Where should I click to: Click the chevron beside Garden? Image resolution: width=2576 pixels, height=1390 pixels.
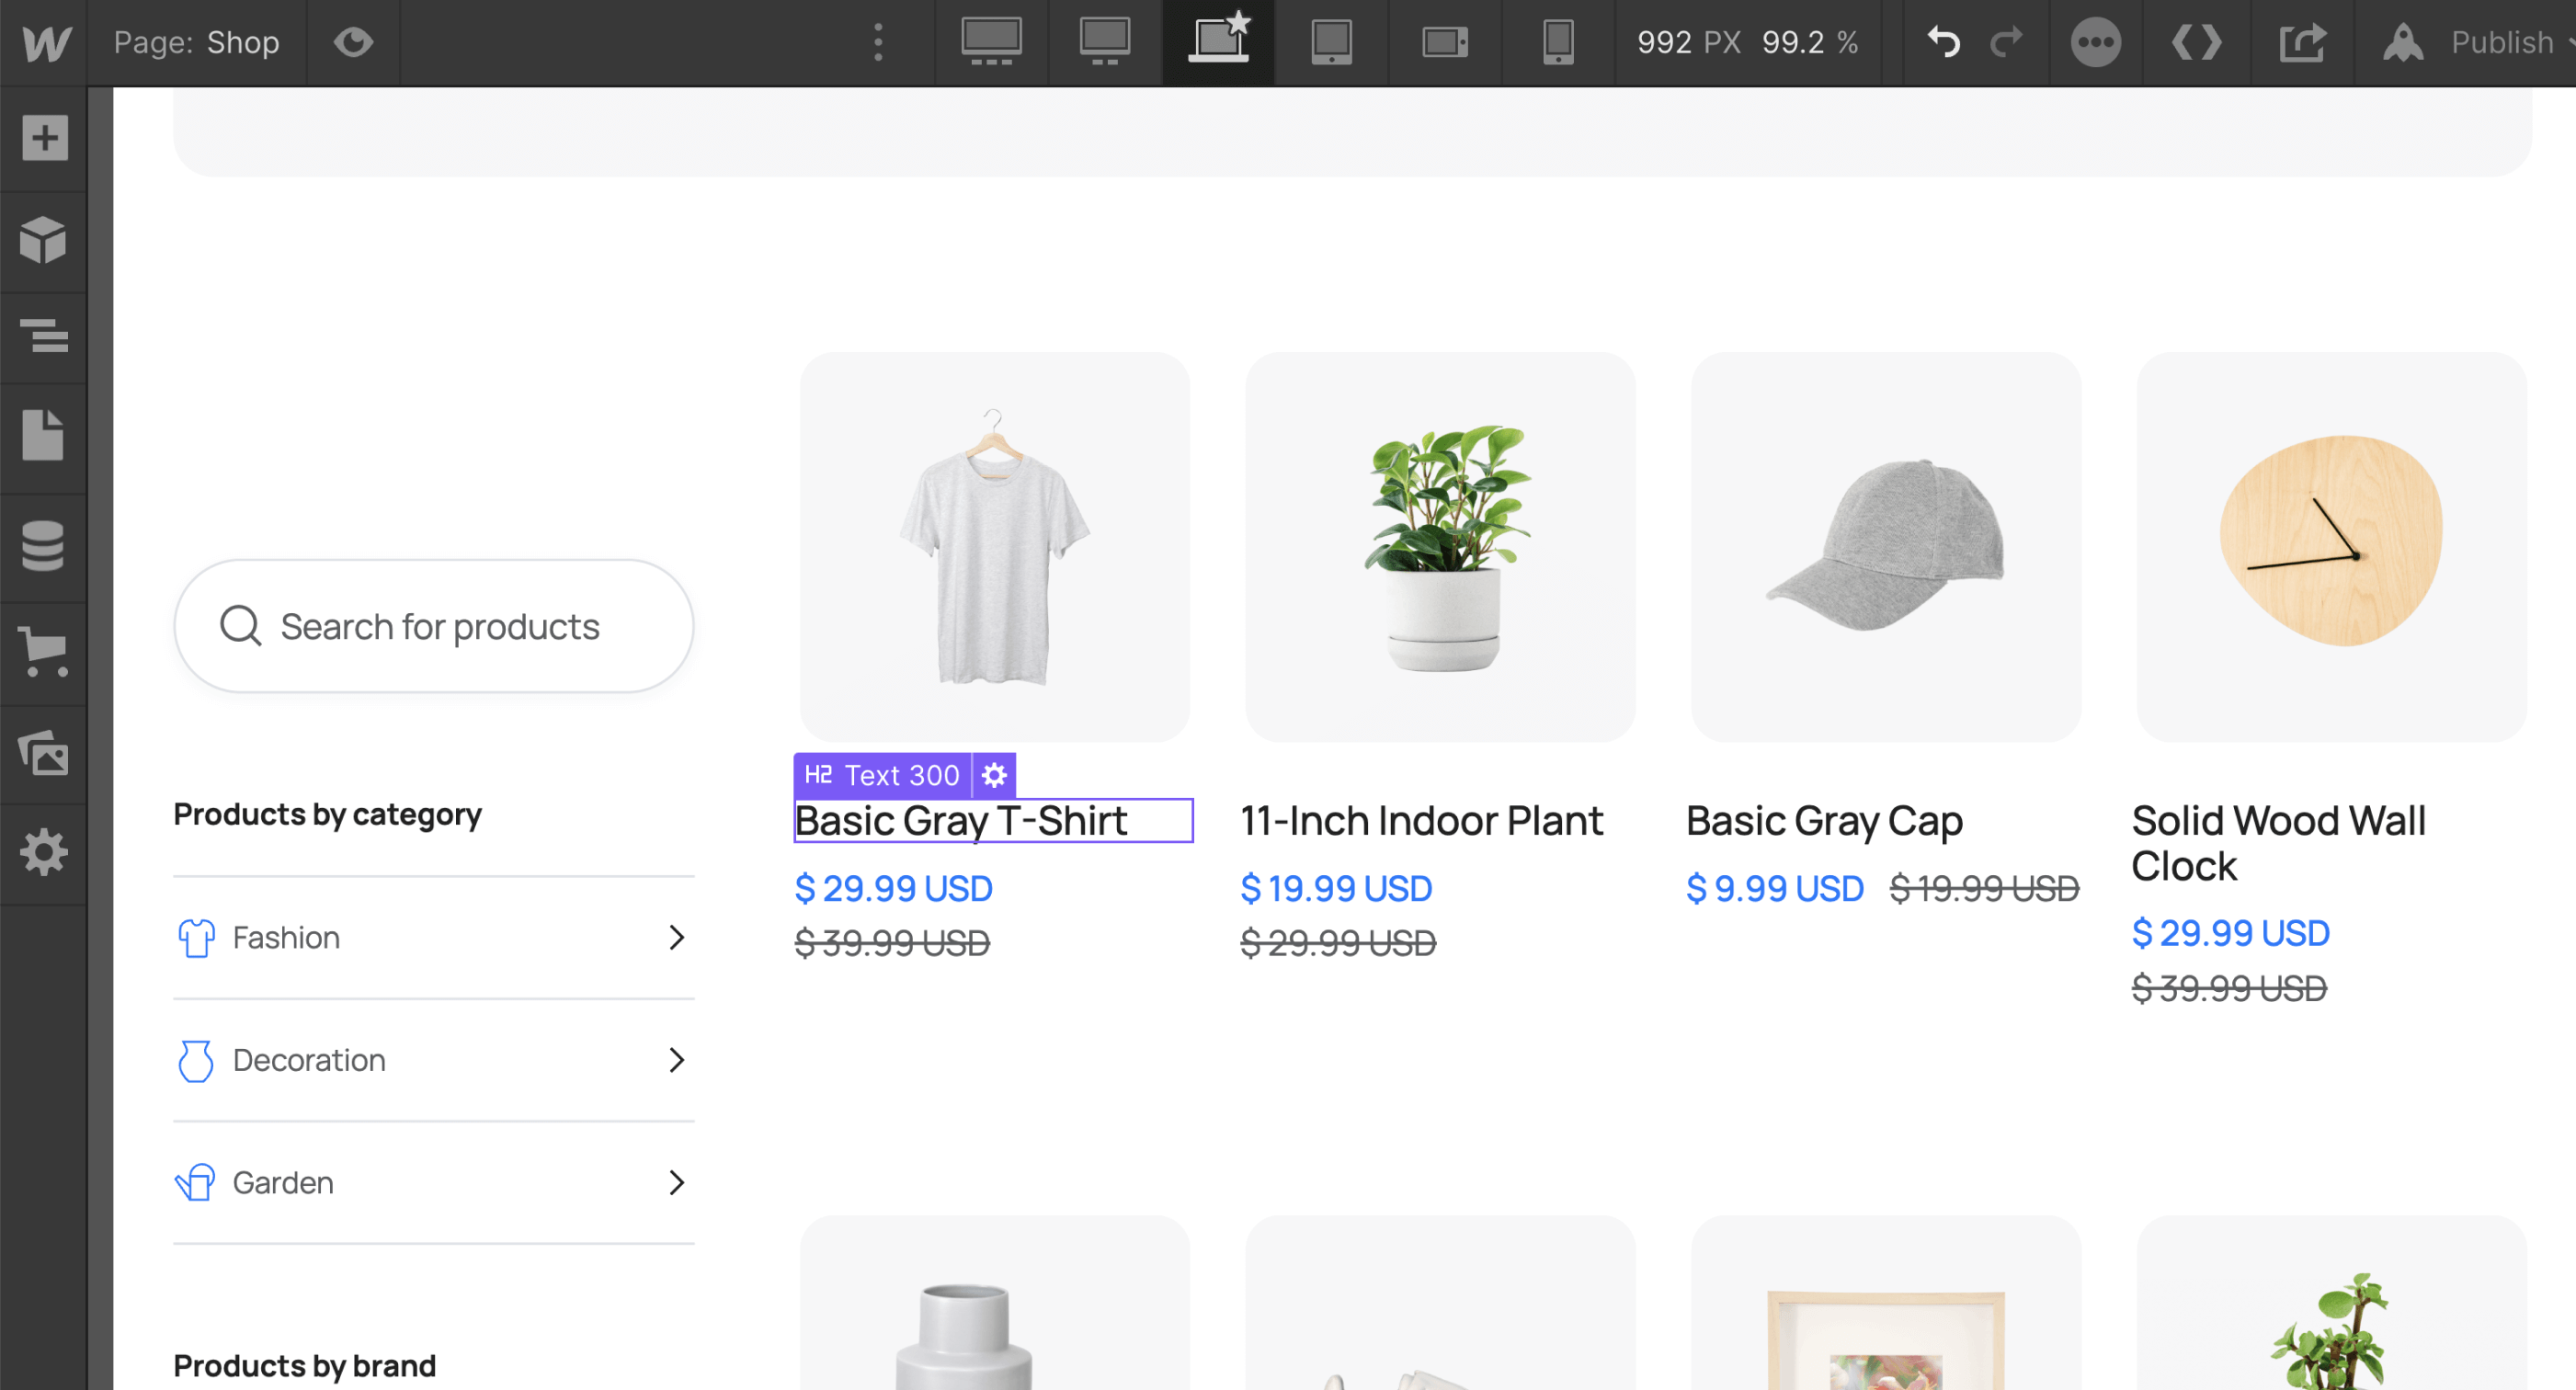677,1183
